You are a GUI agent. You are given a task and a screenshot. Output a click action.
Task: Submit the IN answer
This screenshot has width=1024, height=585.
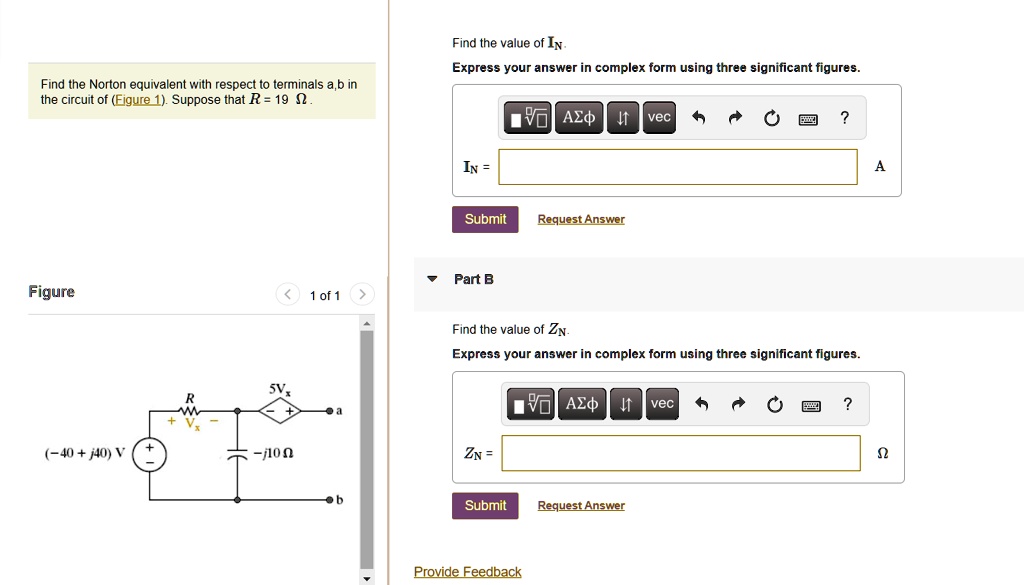(485, 219)
